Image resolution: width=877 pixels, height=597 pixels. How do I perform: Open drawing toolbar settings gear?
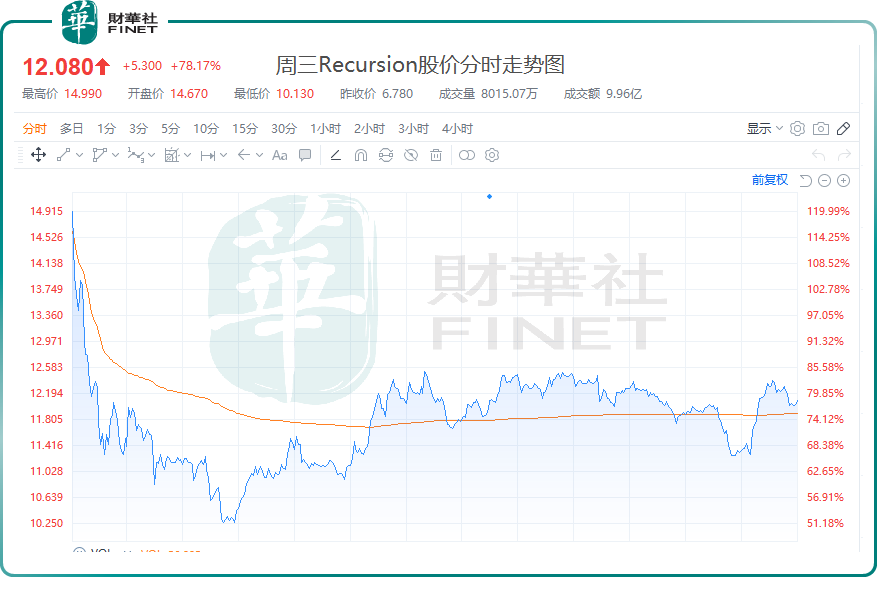492,155
